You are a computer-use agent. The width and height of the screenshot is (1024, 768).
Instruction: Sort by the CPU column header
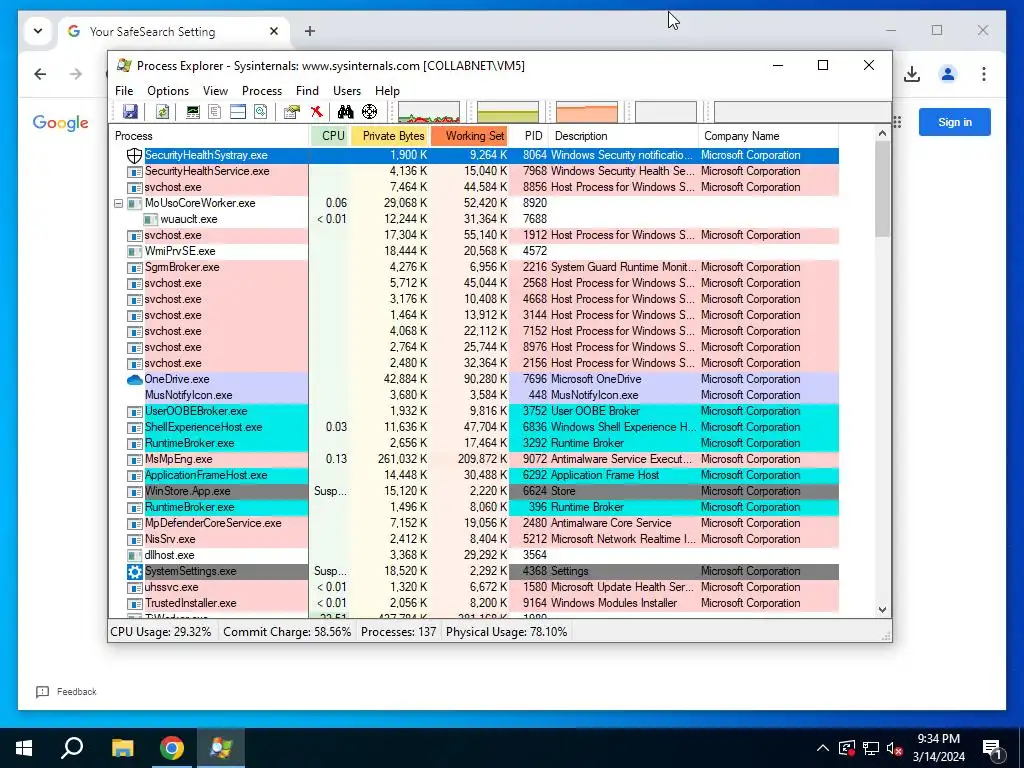coord(330,136)
